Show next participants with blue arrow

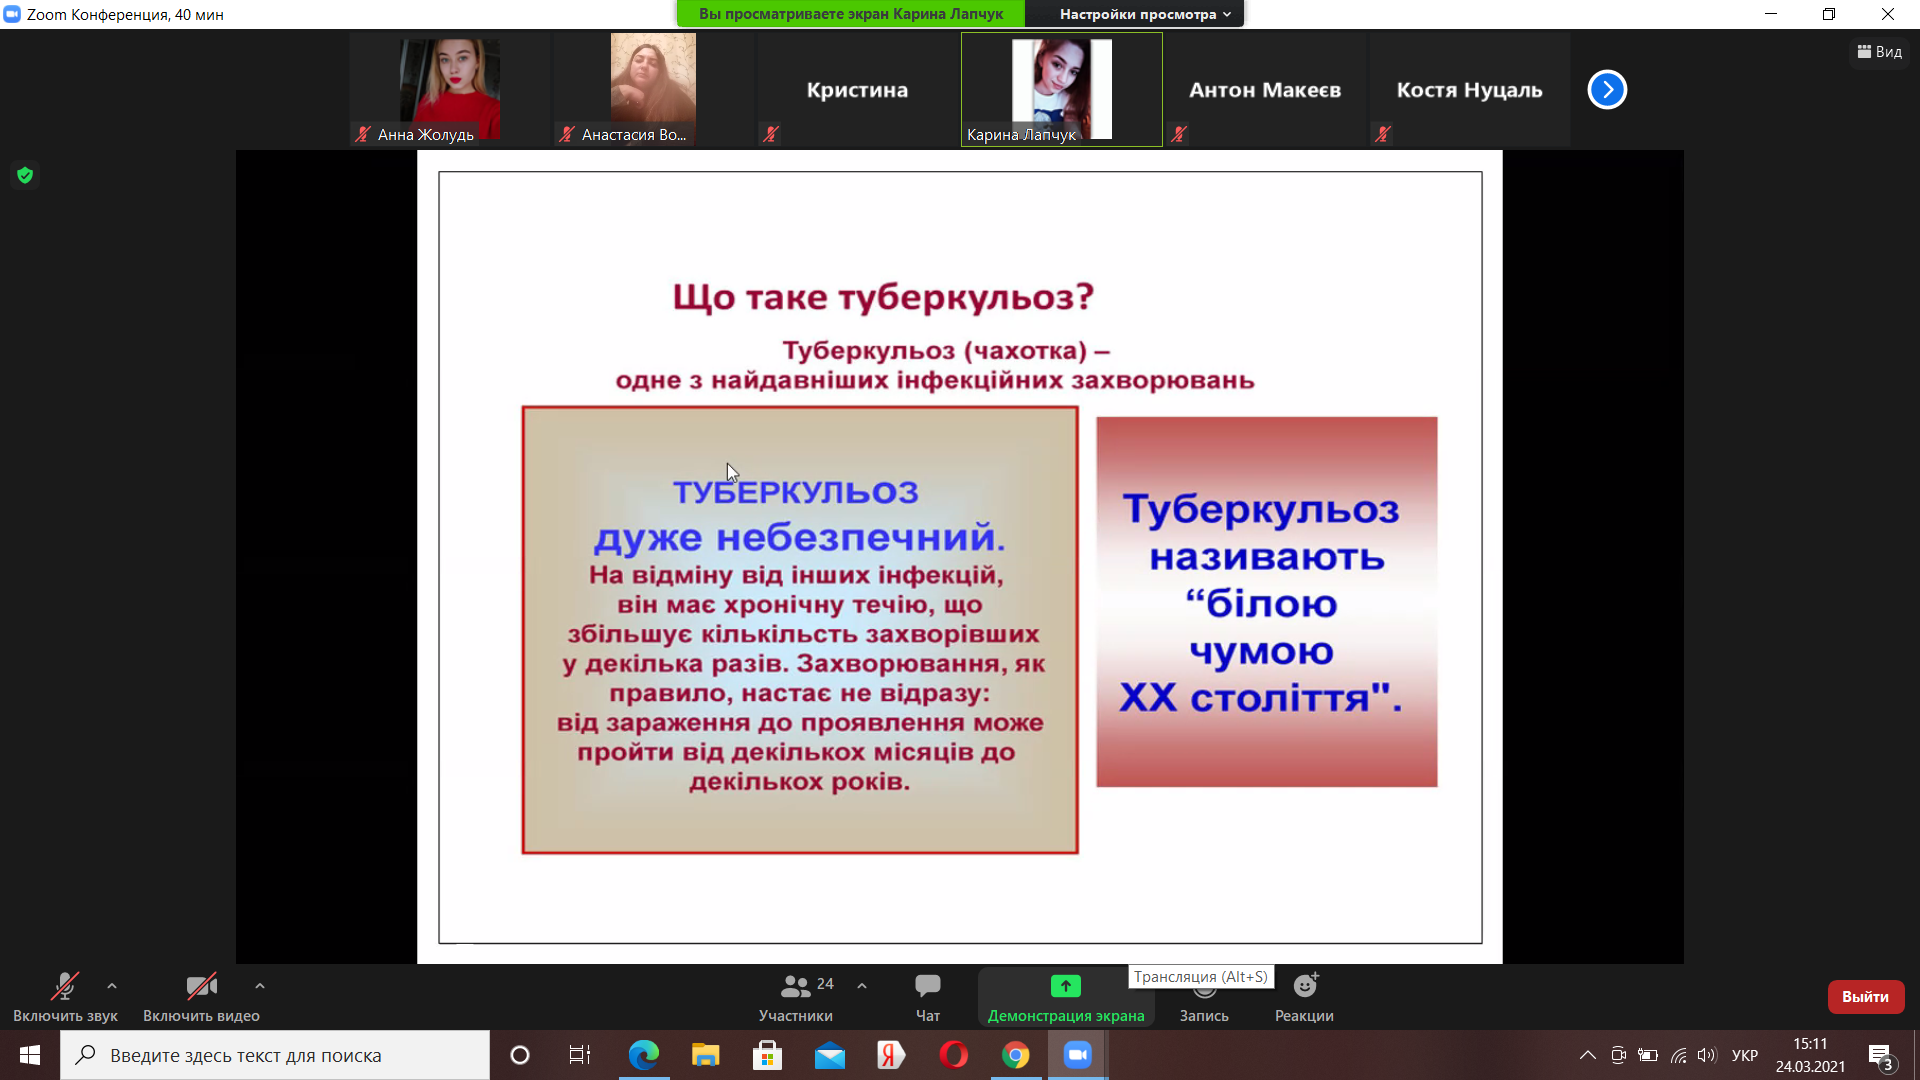(x=1607, y=90)
